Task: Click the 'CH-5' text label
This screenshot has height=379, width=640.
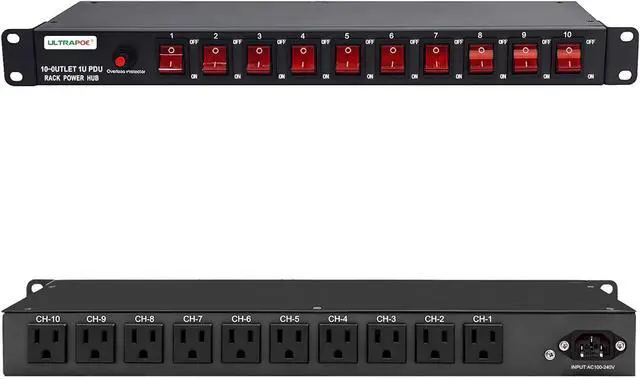Action: (289, 319)
